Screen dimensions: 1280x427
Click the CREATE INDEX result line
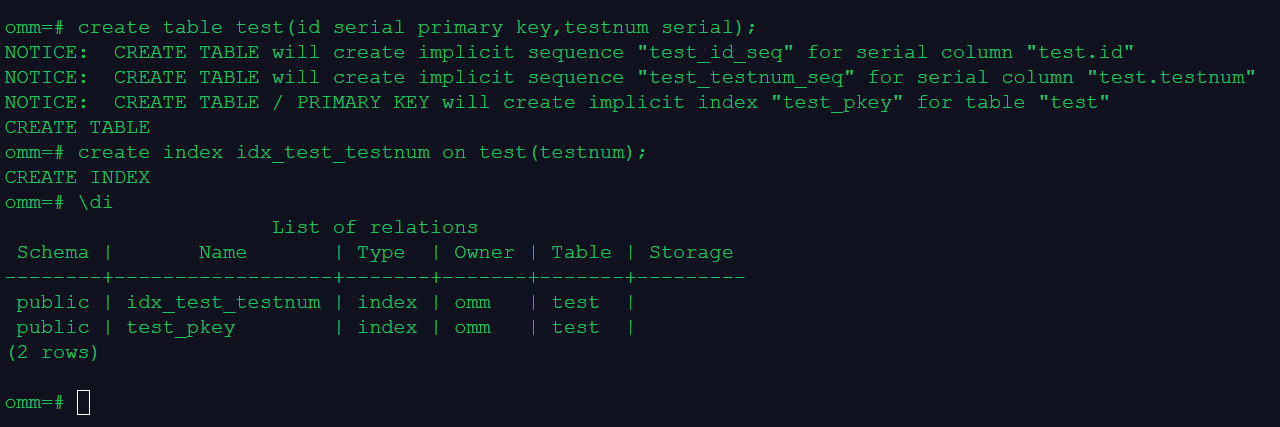(77, 177)
